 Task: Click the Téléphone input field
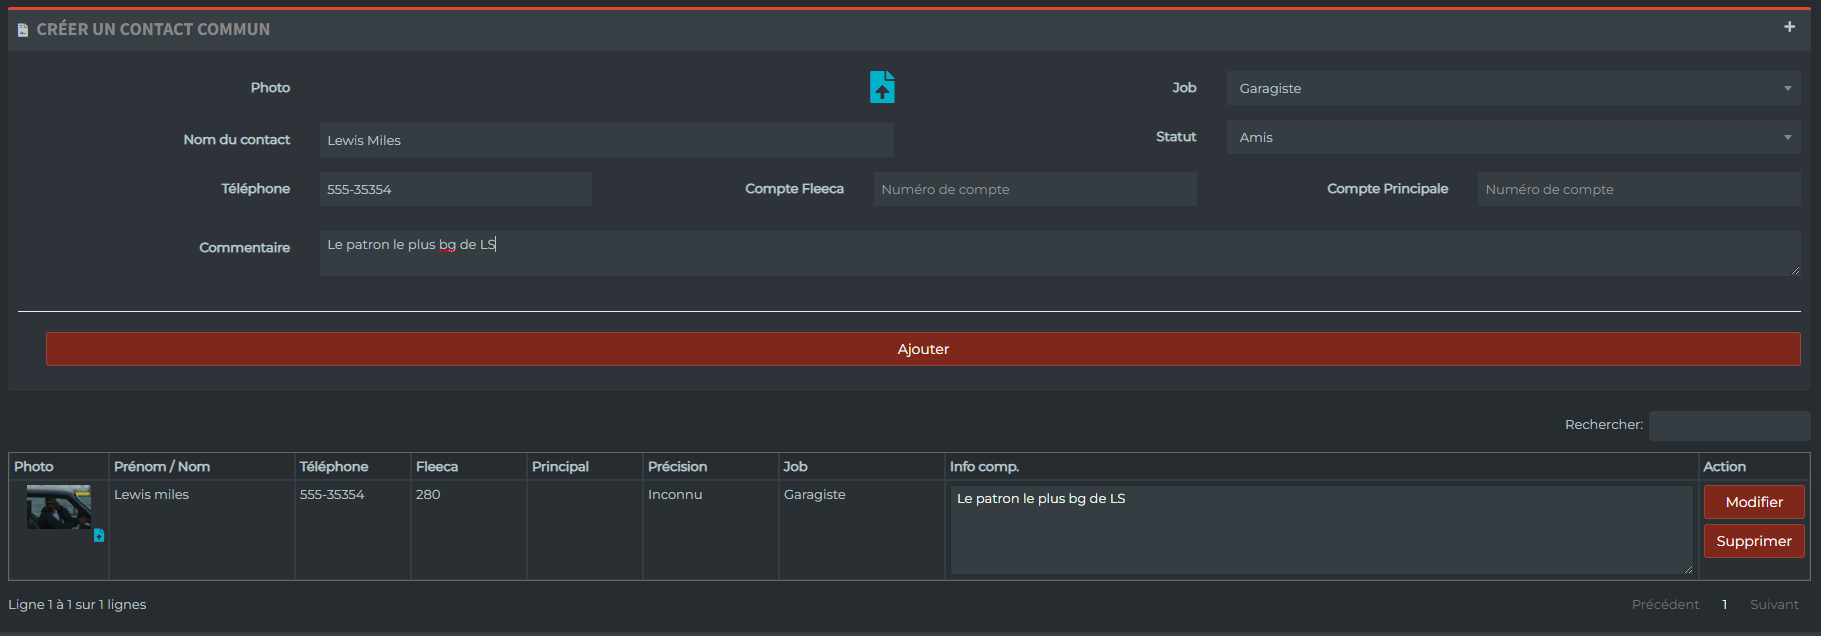456,189
